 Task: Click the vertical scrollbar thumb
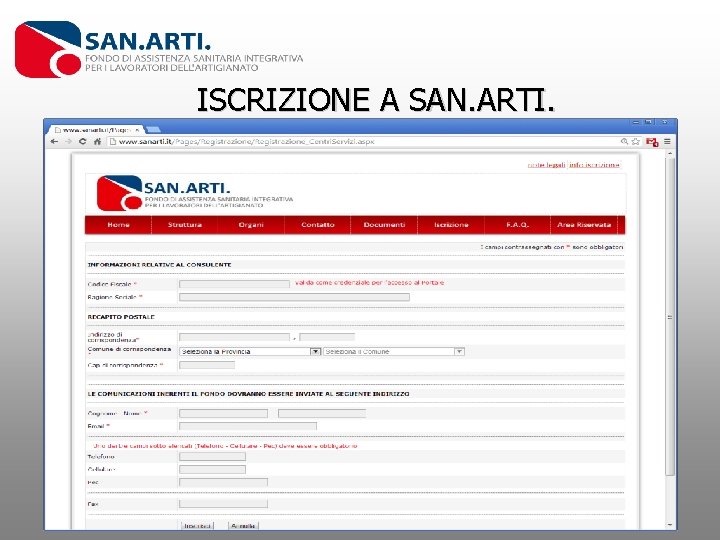(670, 317)
